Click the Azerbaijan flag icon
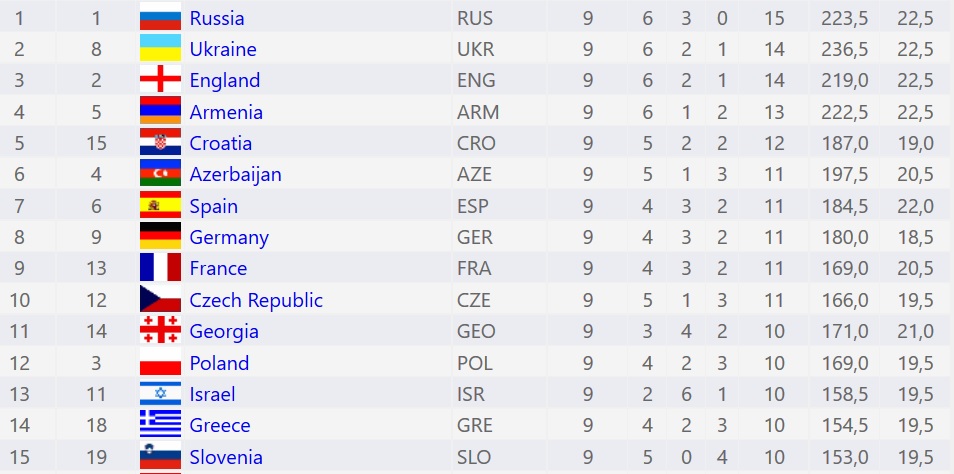The height and width of the screenshot is (474, 954). [160, 173]
